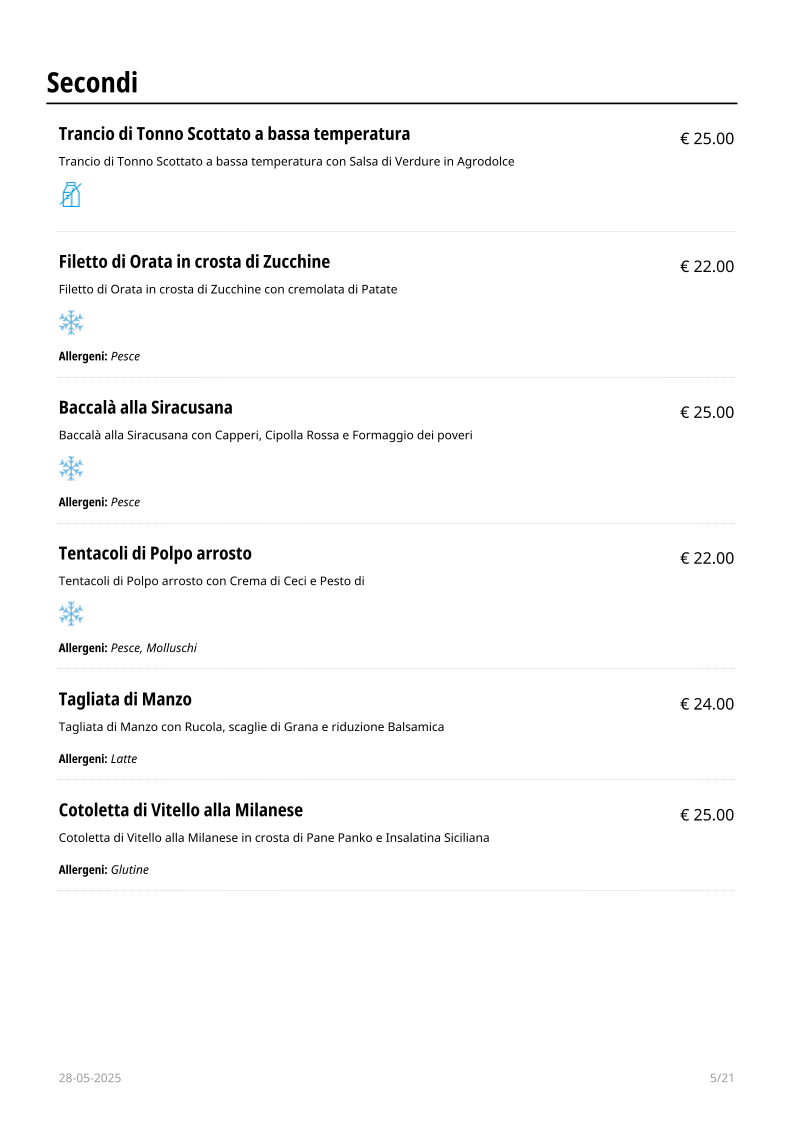Screen dimensions: 793x1122
Task: Select the Tagliata di Manzo dish title
Action: click(125, 700)
